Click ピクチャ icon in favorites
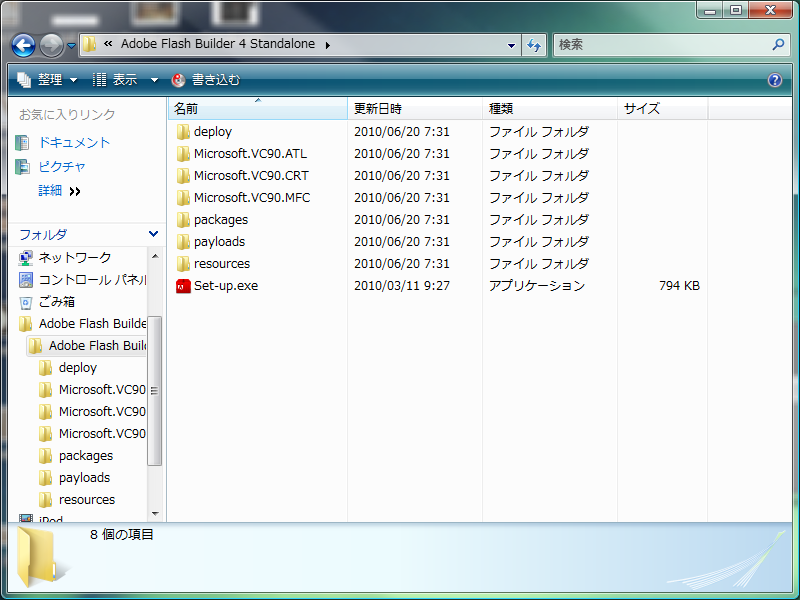The height and width of the screenshot is (600, 800). tap(22, 167)
